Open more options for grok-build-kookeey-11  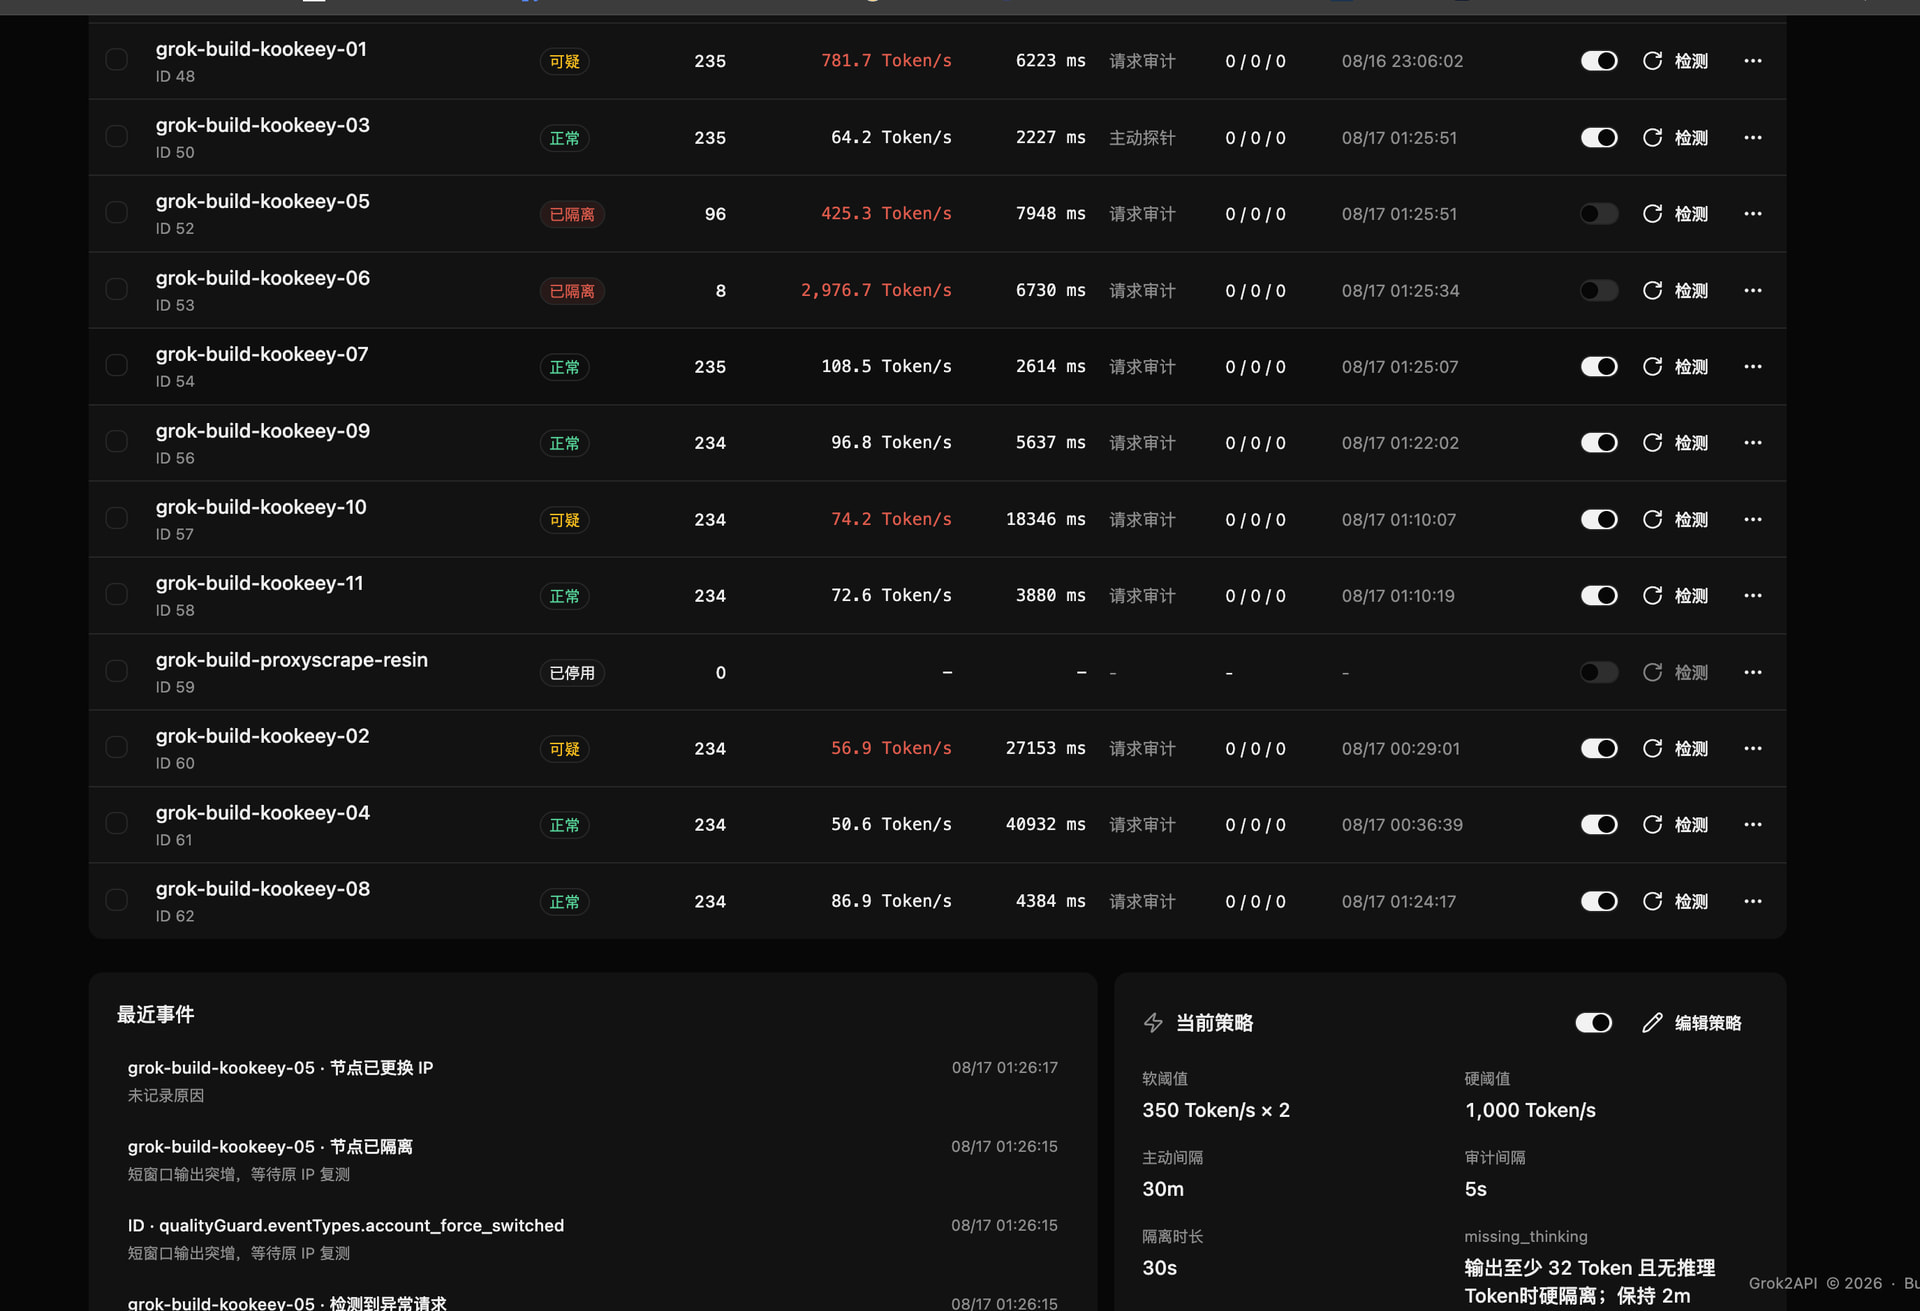pyautogui.click(x=1752, y=596)
